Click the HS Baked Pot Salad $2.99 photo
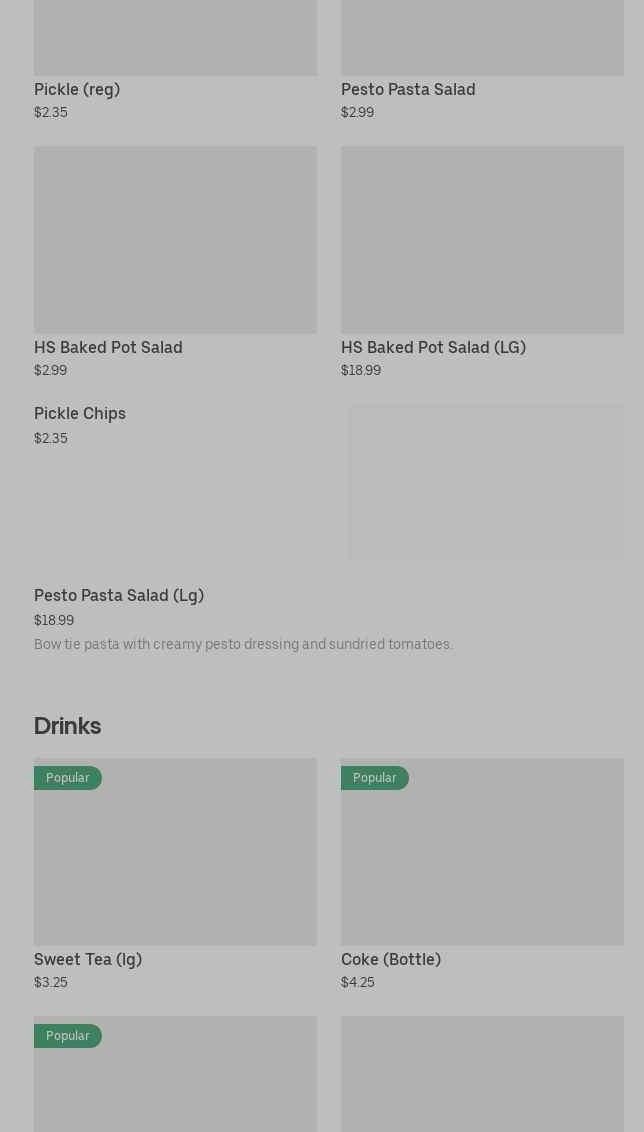The image size is (644, 1132). tap(175, 240)
